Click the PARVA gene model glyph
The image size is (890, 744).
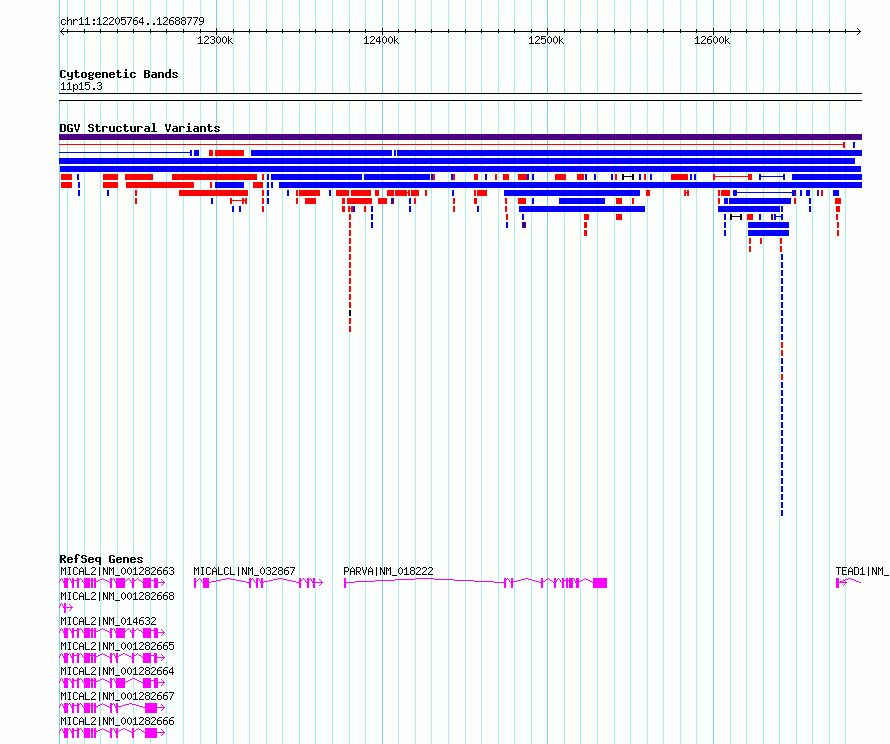click(476, 583)
